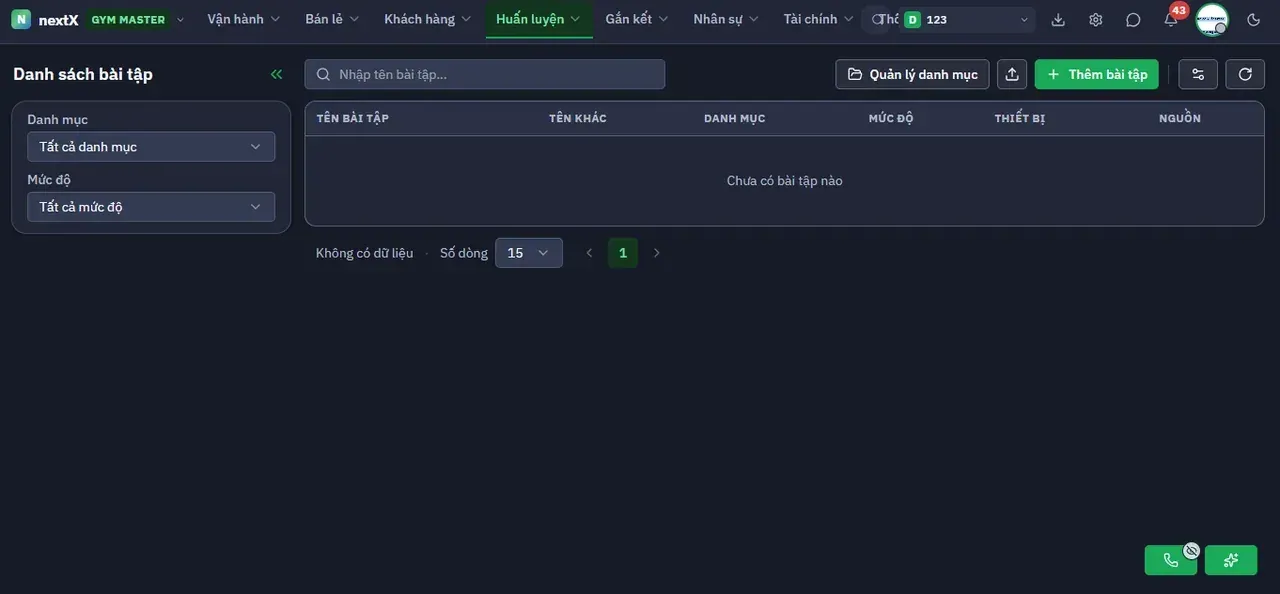Click the 'Chưa có bài tập nào' empty message

[785, 181]
